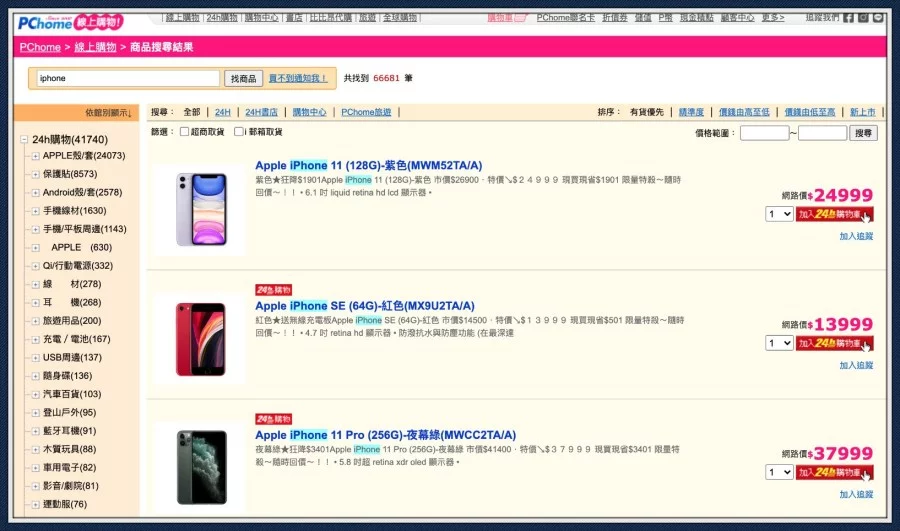Open quantity dropdown for iPhone SE (64G)
This screenshot has width=900, height=531.
(779, 343)
